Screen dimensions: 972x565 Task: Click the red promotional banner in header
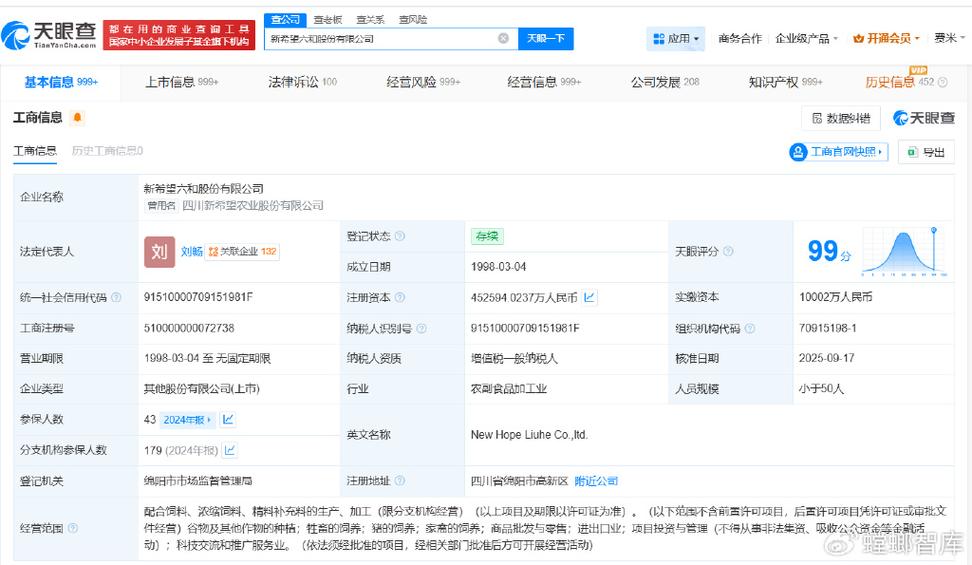(179, 35)
